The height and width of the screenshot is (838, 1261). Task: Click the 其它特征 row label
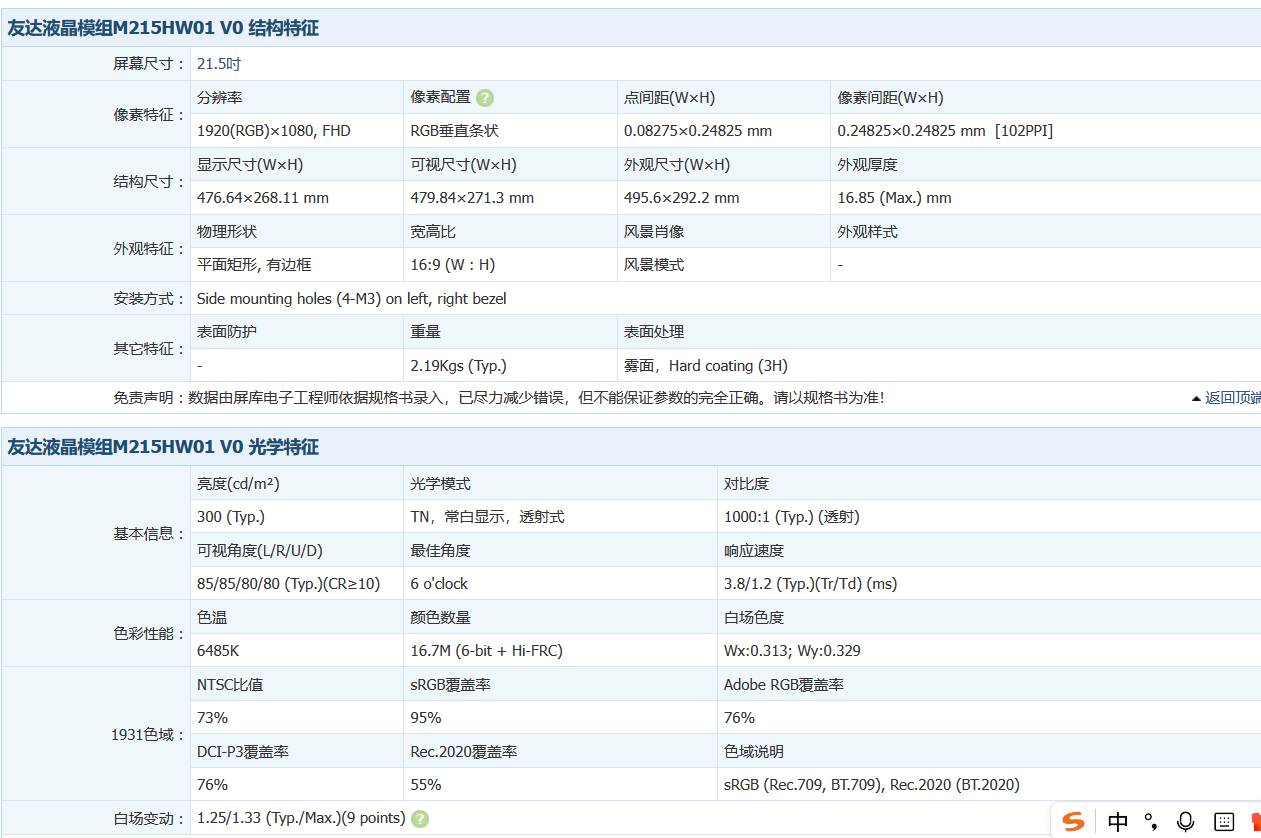(x=150, y=349)
